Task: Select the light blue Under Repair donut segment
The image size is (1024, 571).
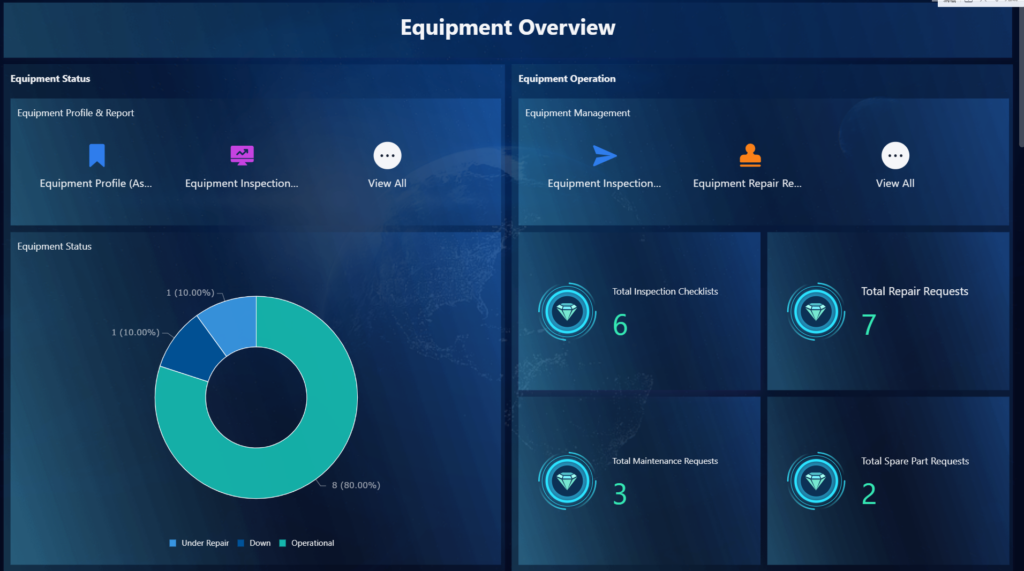Action: click(x=232, y=323)
